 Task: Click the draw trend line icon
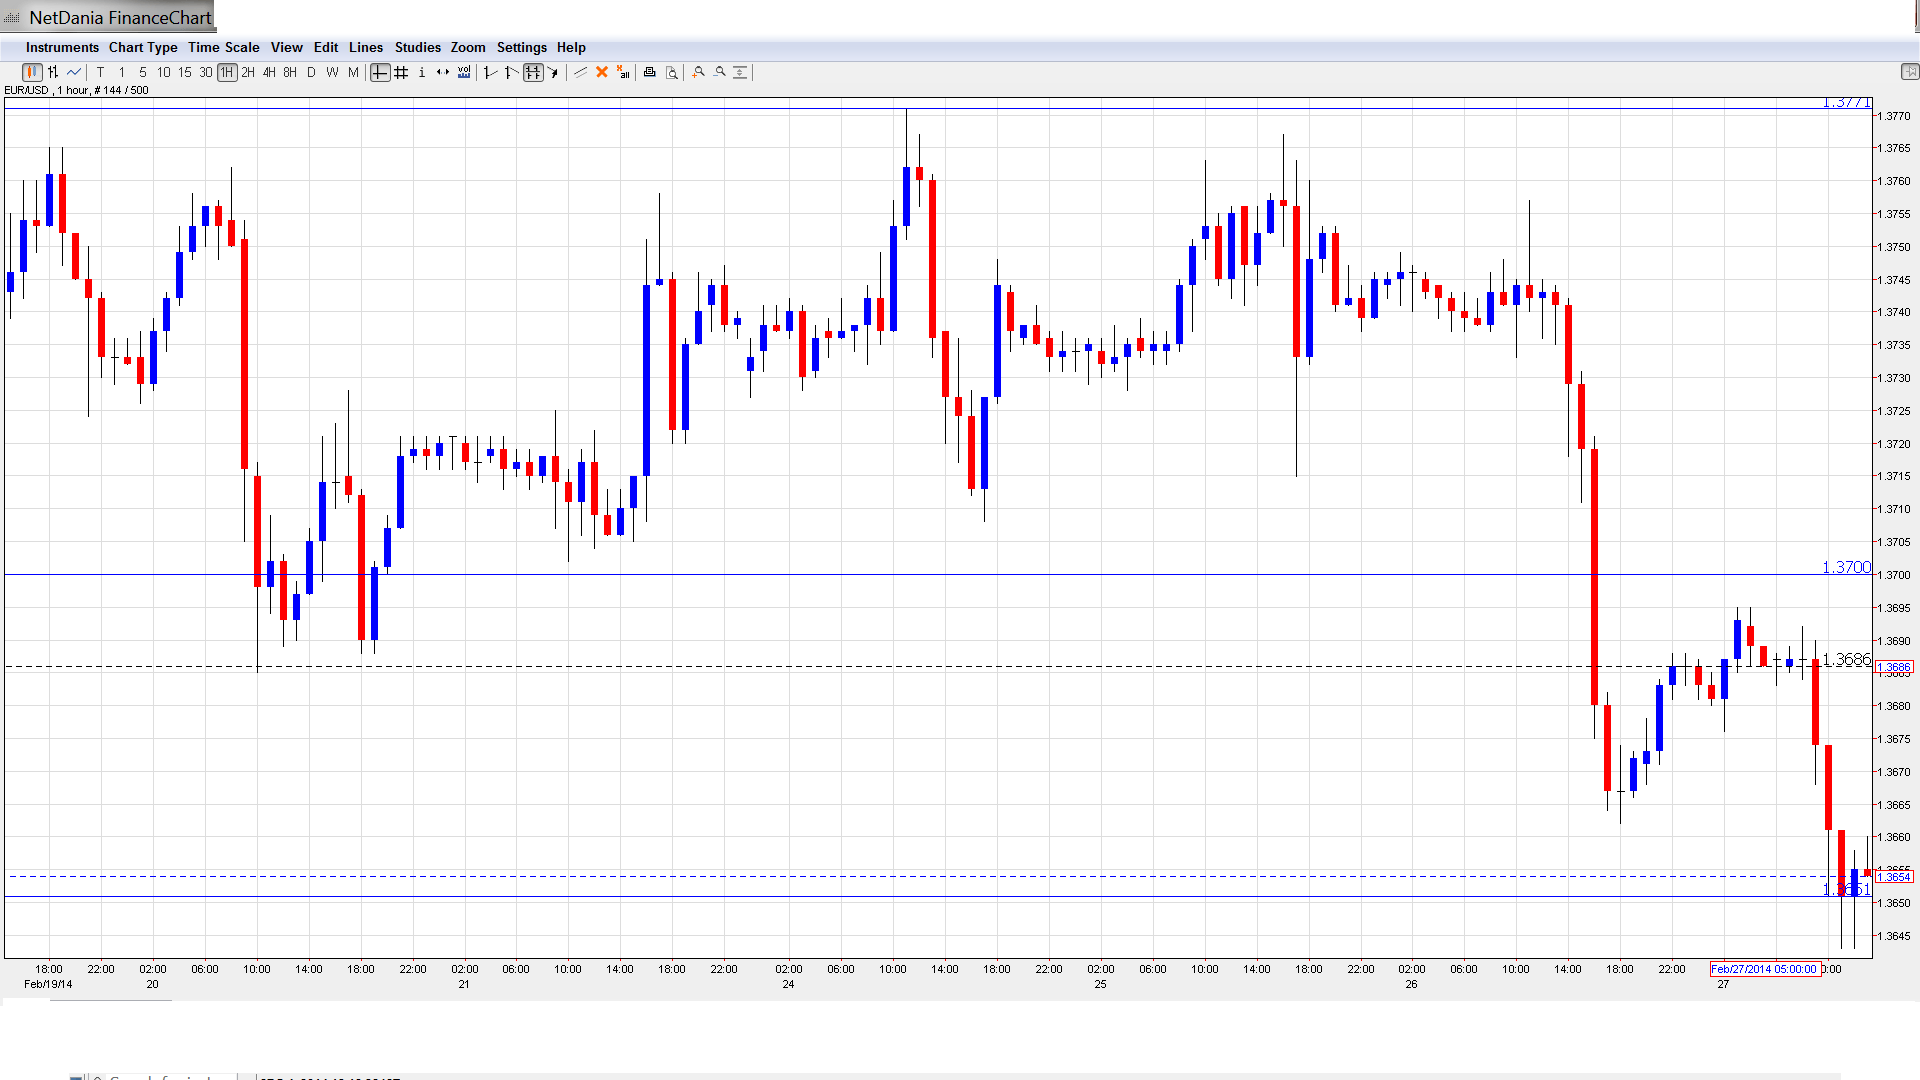(x=581, y=72)
